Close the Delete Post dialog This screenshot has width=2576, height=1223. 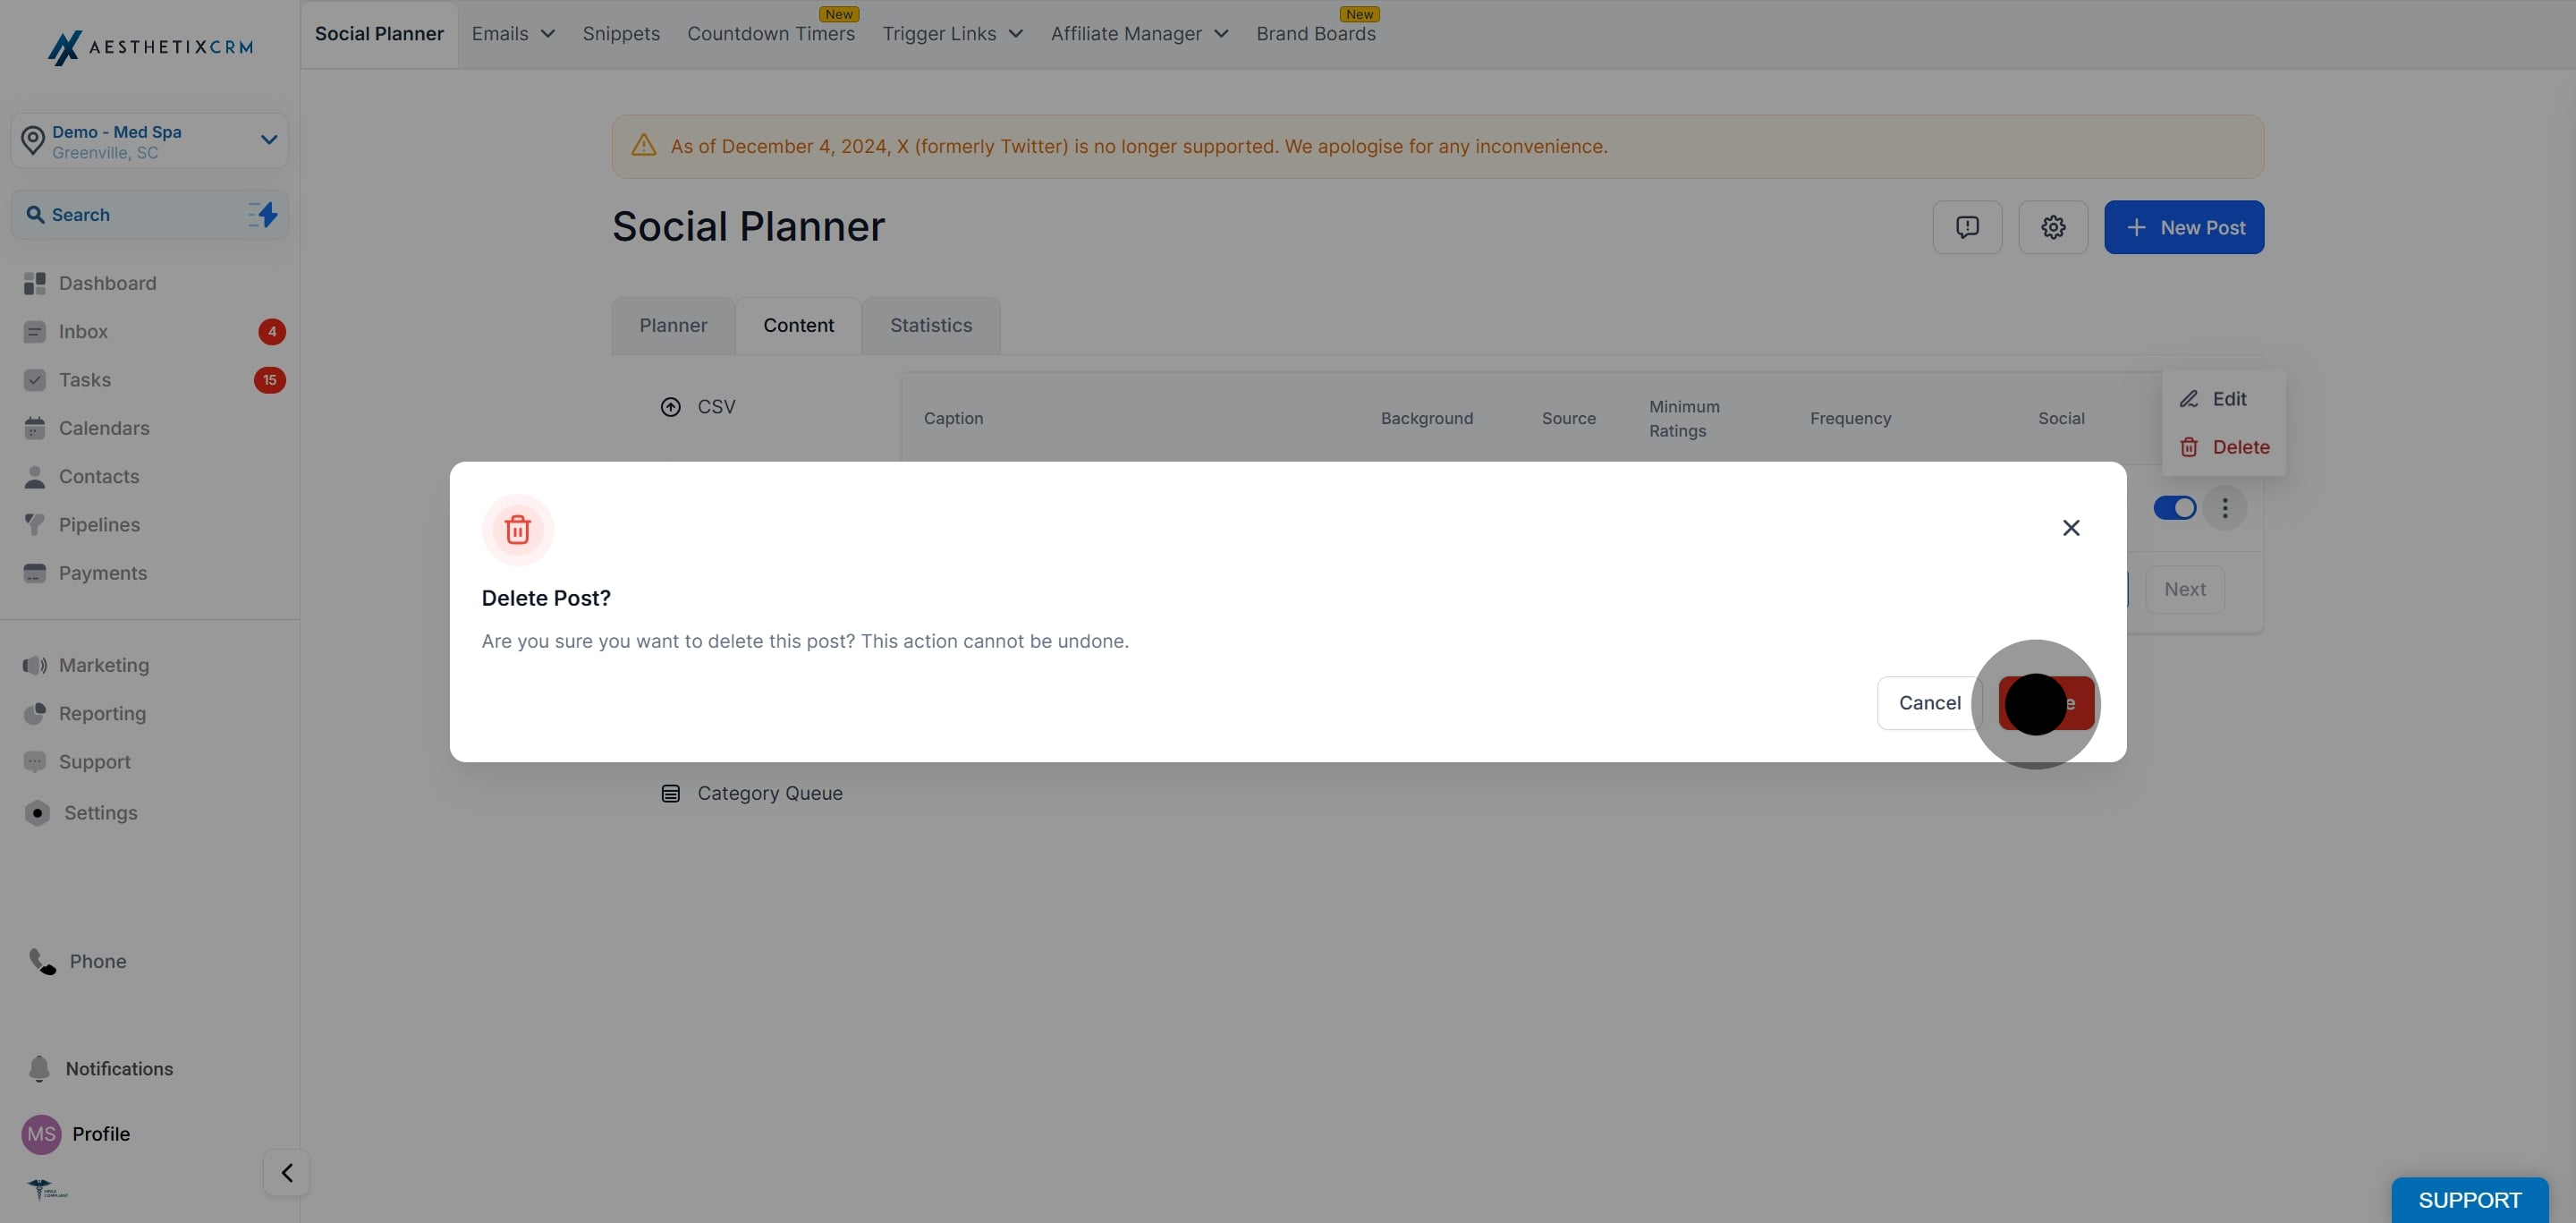point(2070,527)
